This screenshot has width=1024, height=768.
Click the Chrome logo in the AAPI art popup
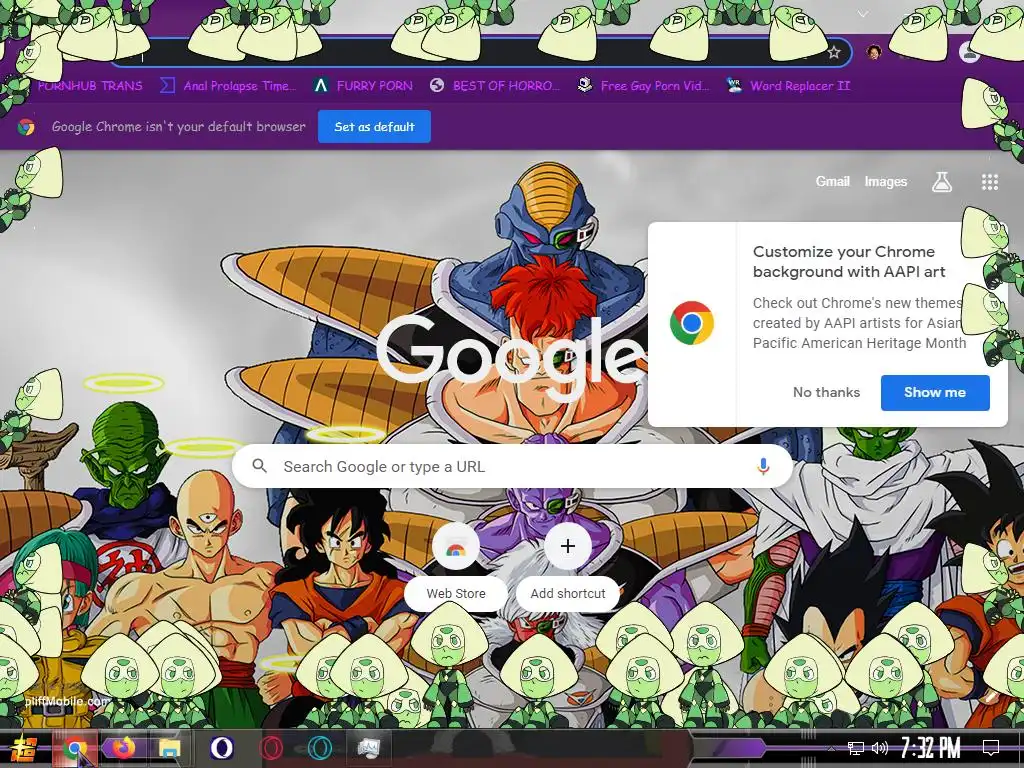[x=692, y=323]
